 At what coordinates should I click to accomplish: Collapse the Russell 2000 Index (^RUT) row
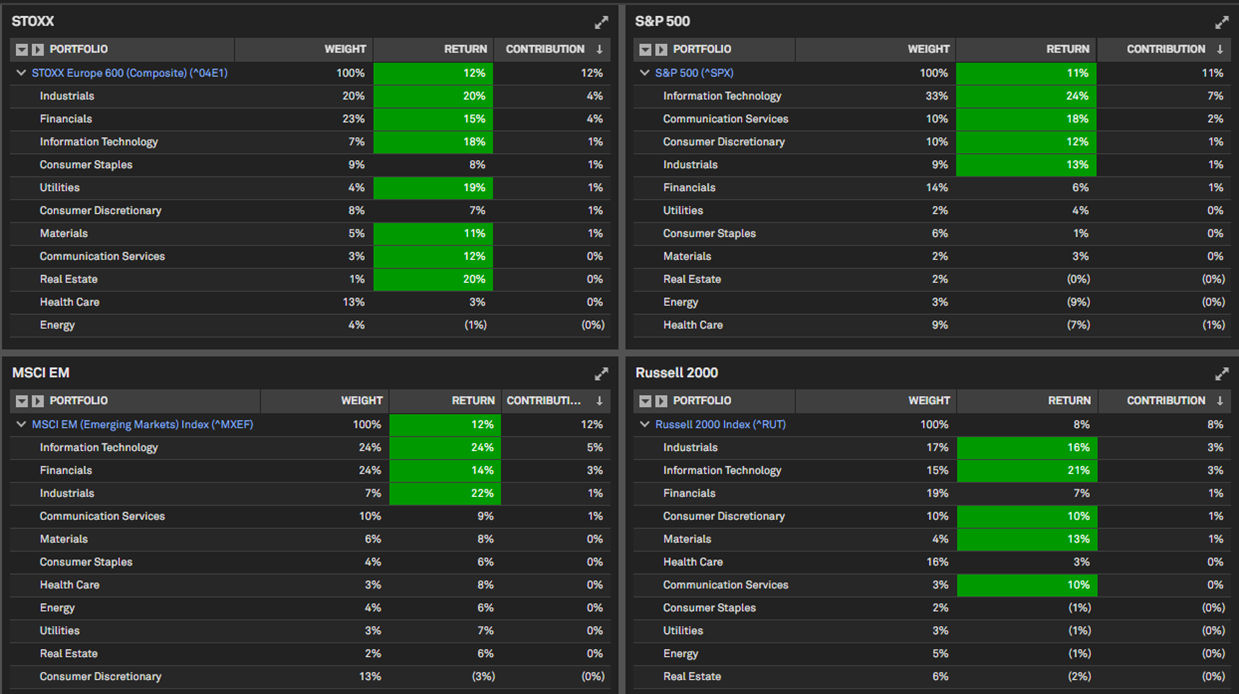(645, 425)
